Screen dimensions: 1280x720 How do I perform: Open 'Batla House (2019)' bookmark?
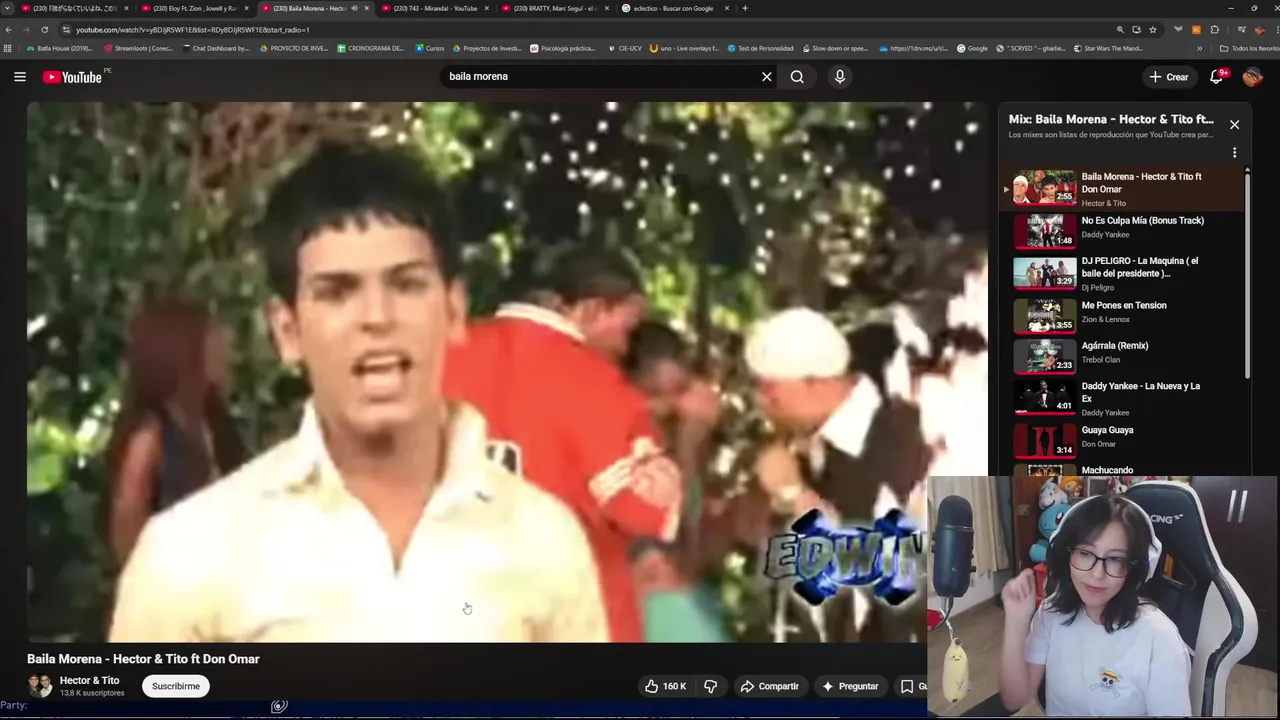60,48
